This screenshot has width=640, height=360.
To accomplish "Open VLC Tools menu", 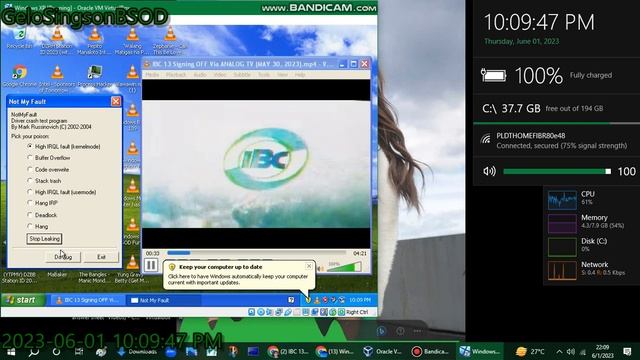I will pos(264,75).
